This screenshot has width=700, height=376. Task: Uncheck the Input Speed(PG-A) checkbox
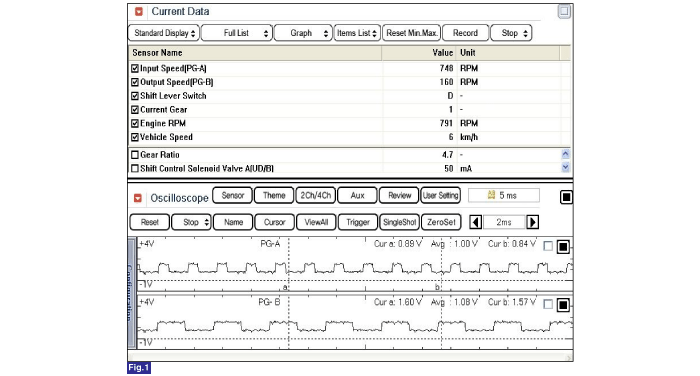[x=135, y=68]
